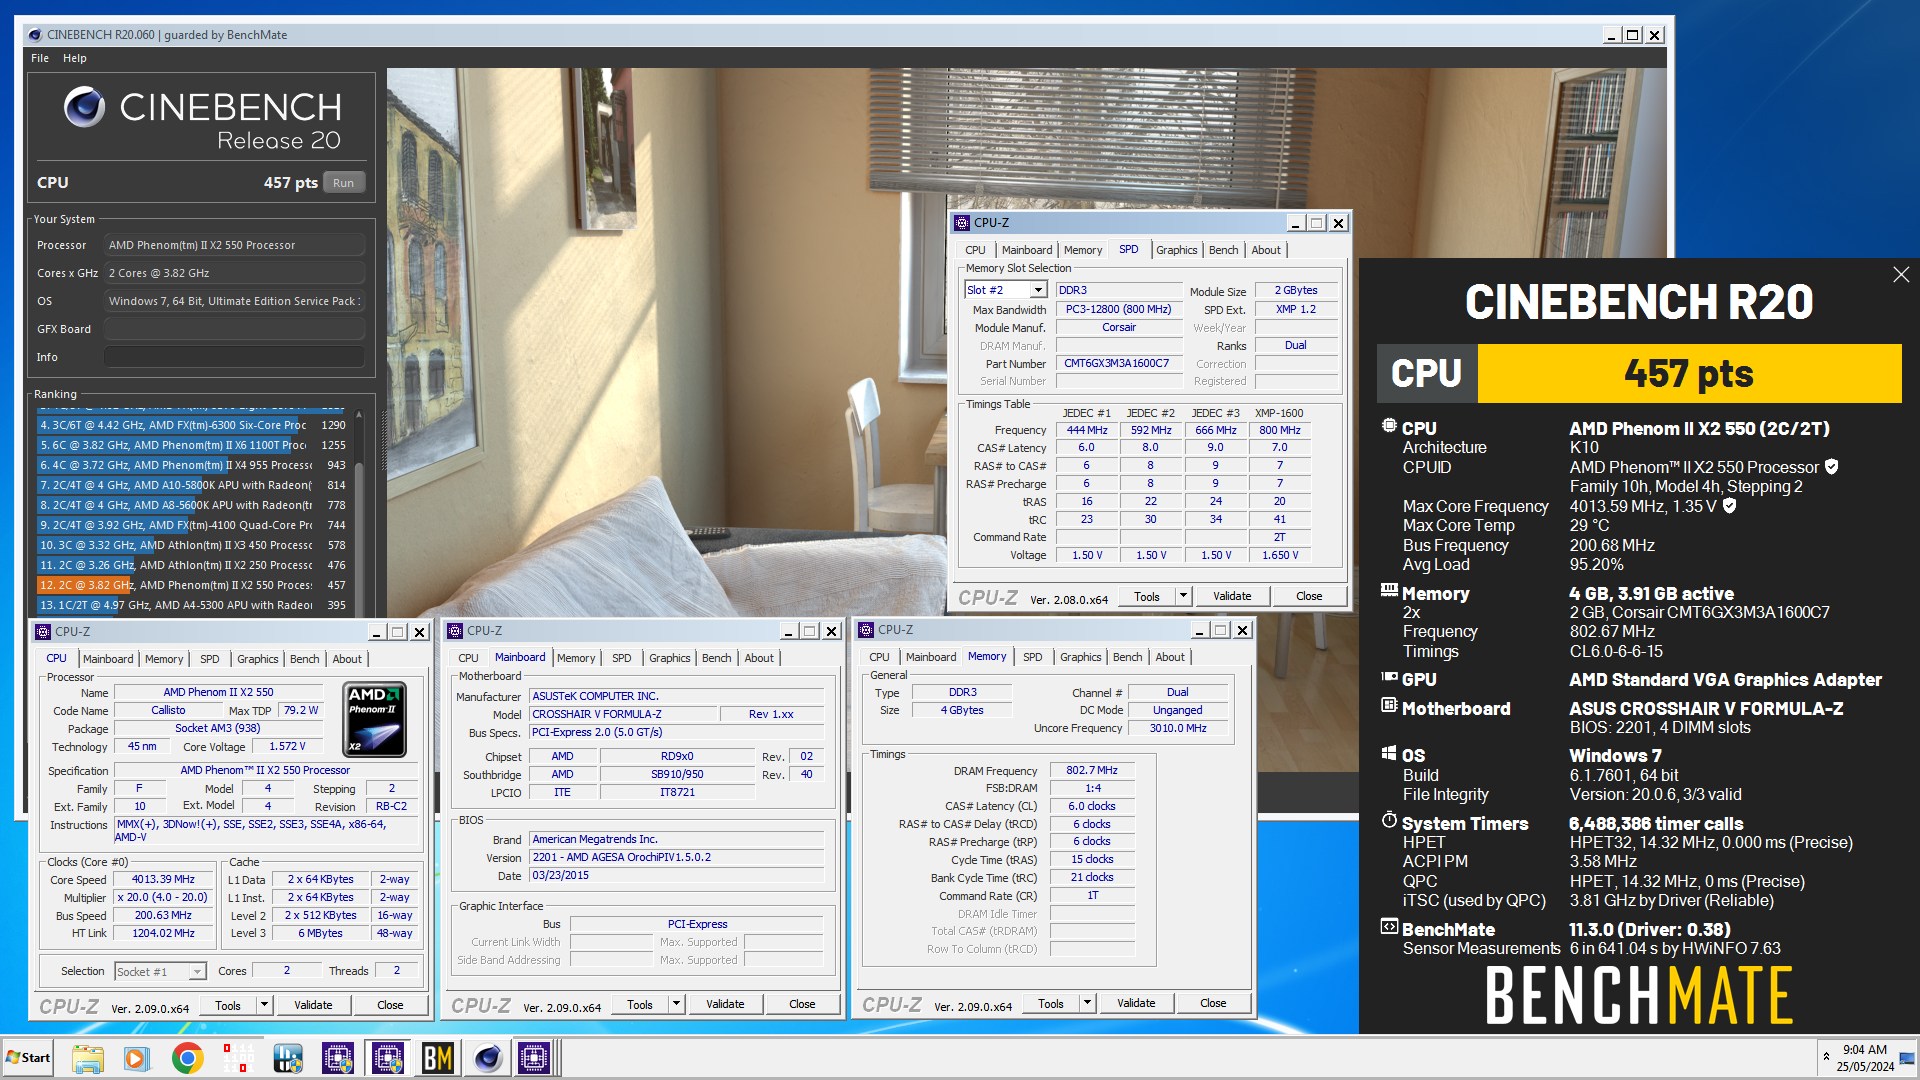Click the CROSSHAIR V FORMULA-Z model field

(624, 714)
